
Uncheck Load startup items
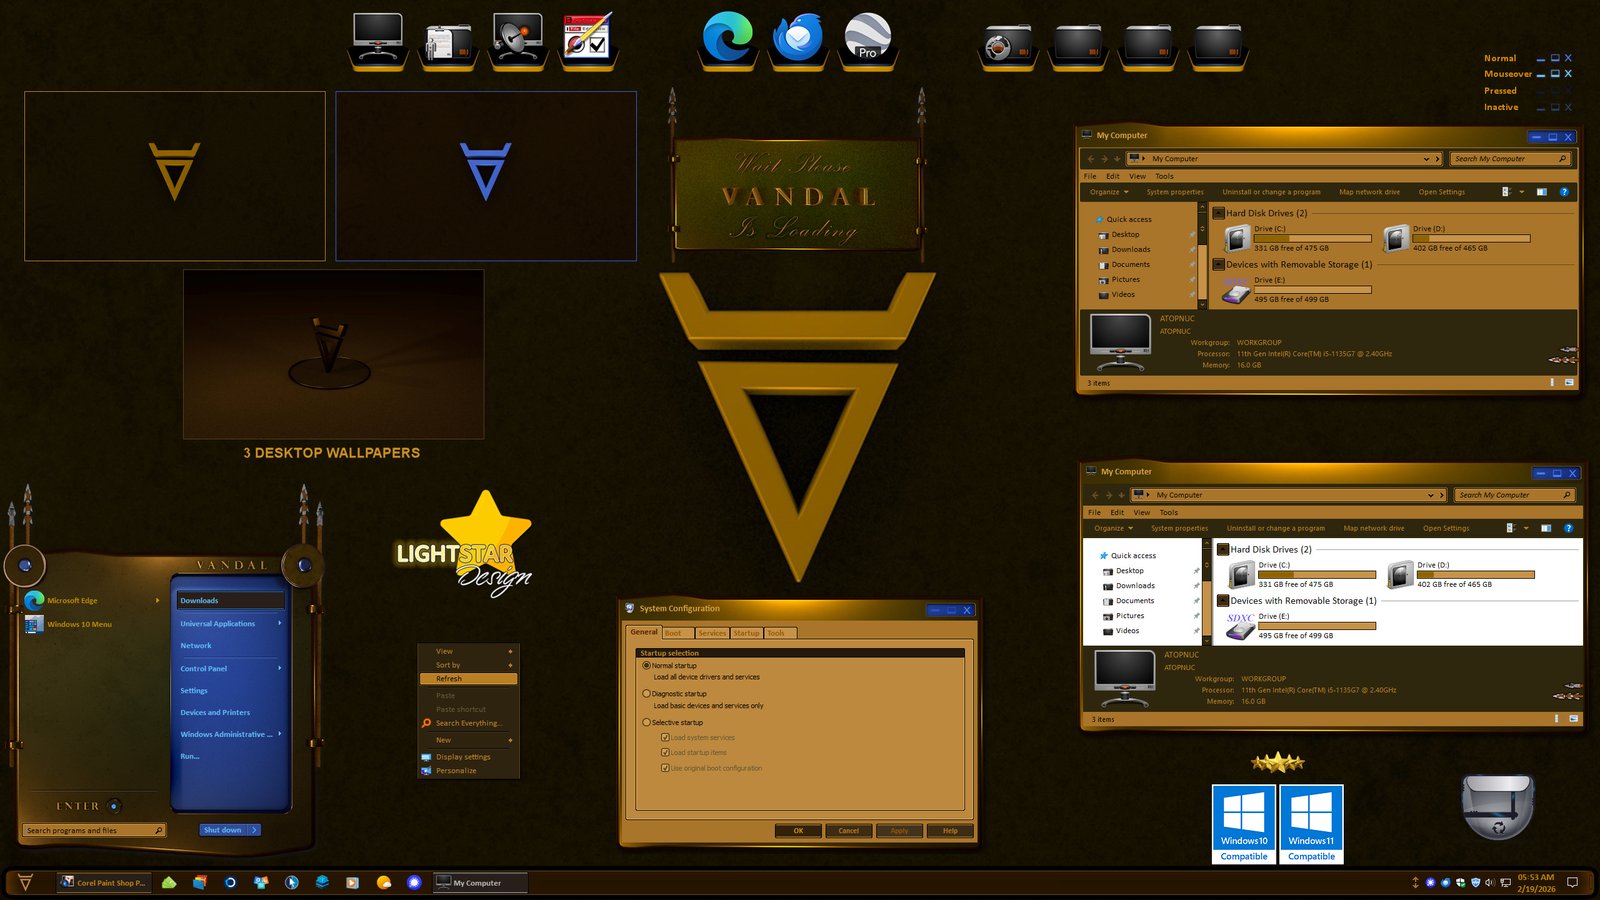[665, 751]
